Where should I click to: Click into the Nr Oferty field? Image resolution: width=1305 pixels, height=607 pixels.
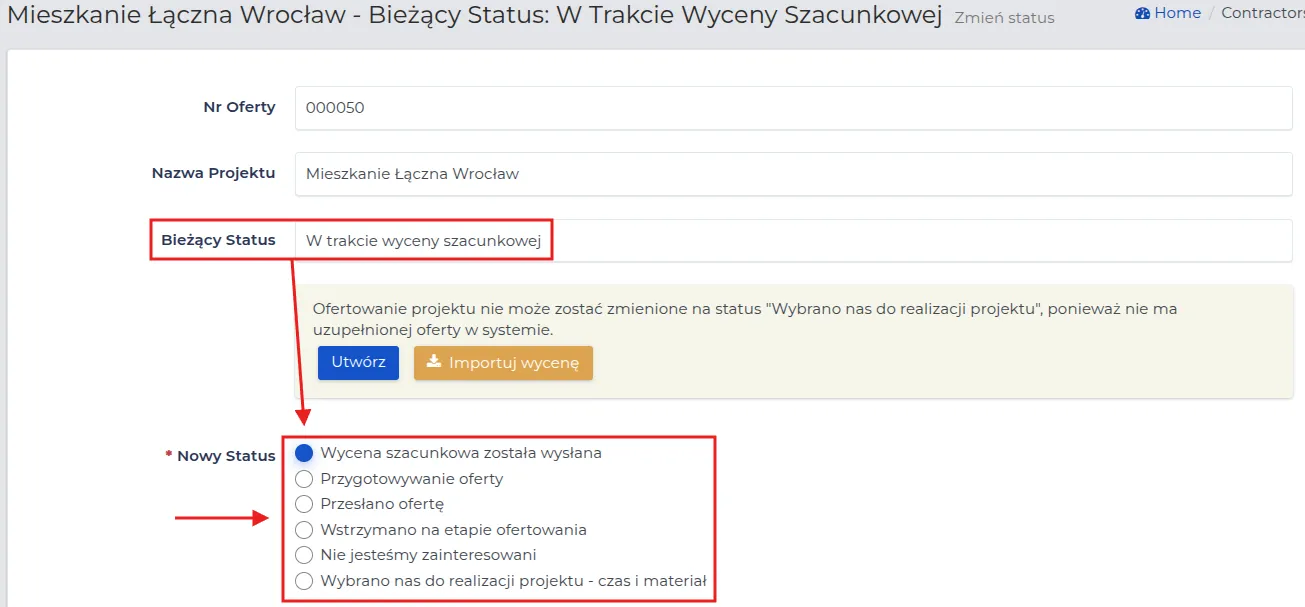(794, 108)
